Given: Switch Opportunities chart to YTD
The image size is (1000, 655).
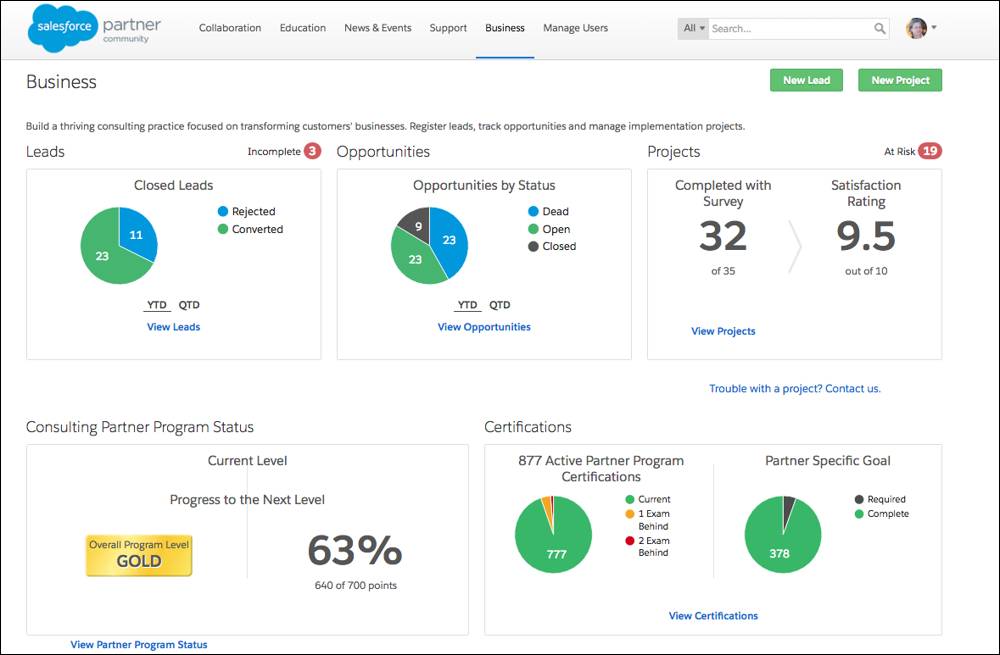Looking at the screenshot, I should [x=467, y=305].
